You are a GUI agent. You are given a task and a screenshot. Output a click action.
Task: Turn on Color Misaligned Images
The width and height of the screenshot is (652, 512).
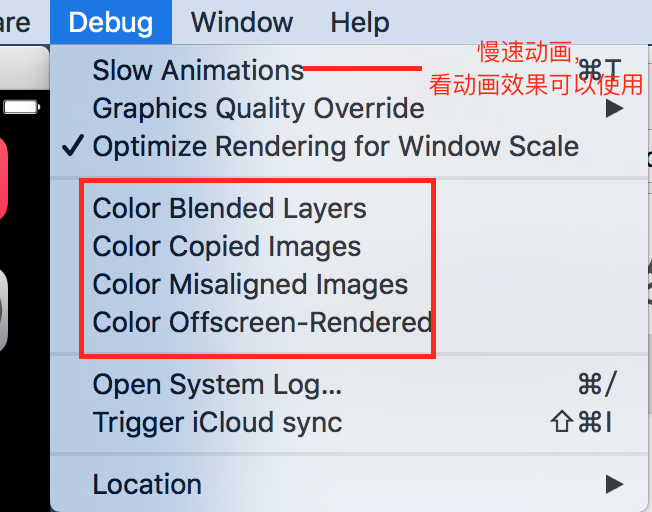250,285
